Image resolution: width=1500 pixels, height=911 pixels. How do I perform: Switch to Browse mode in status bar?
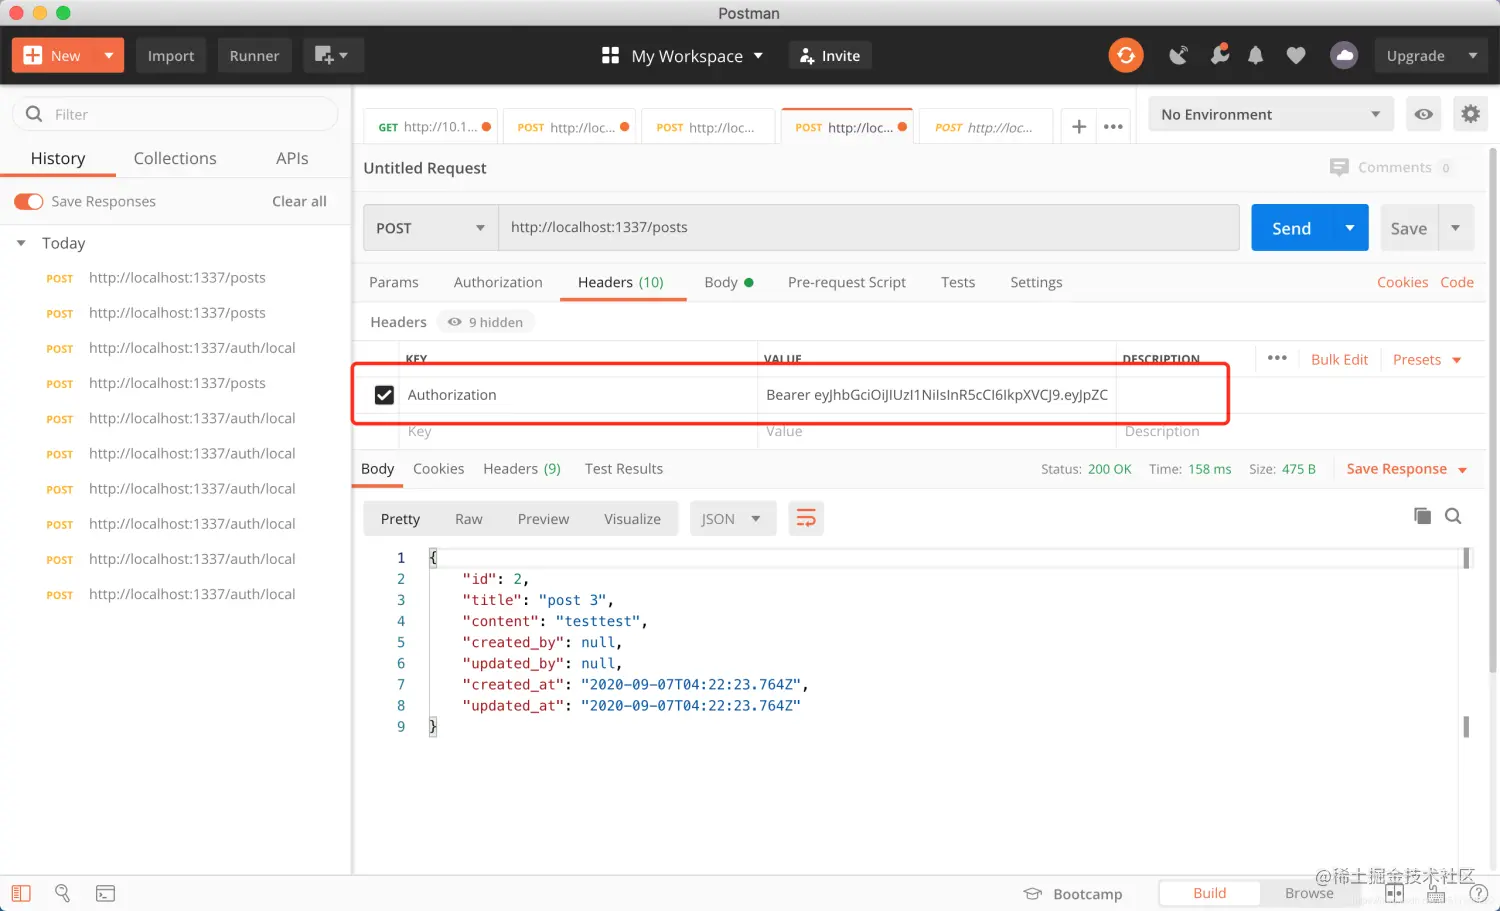tap(1309, 893)
